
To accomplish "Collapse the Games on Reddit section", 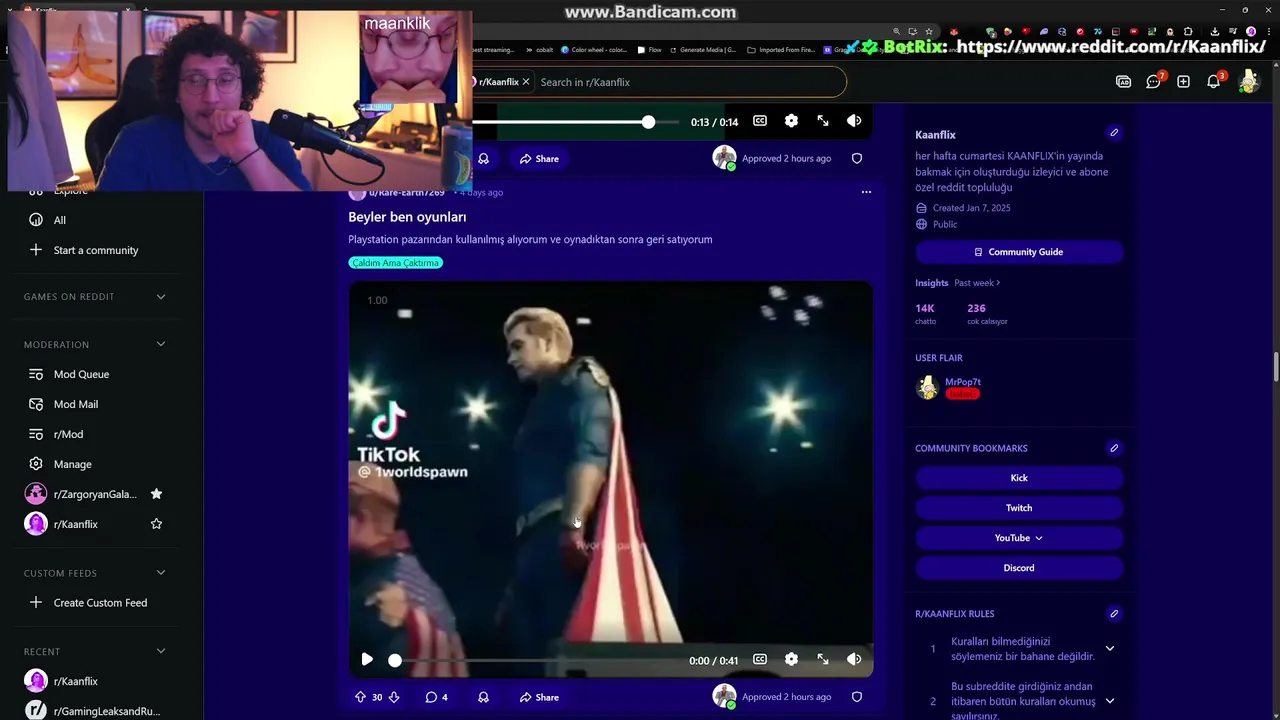I will pyautogui.click(x=161, y=297).
